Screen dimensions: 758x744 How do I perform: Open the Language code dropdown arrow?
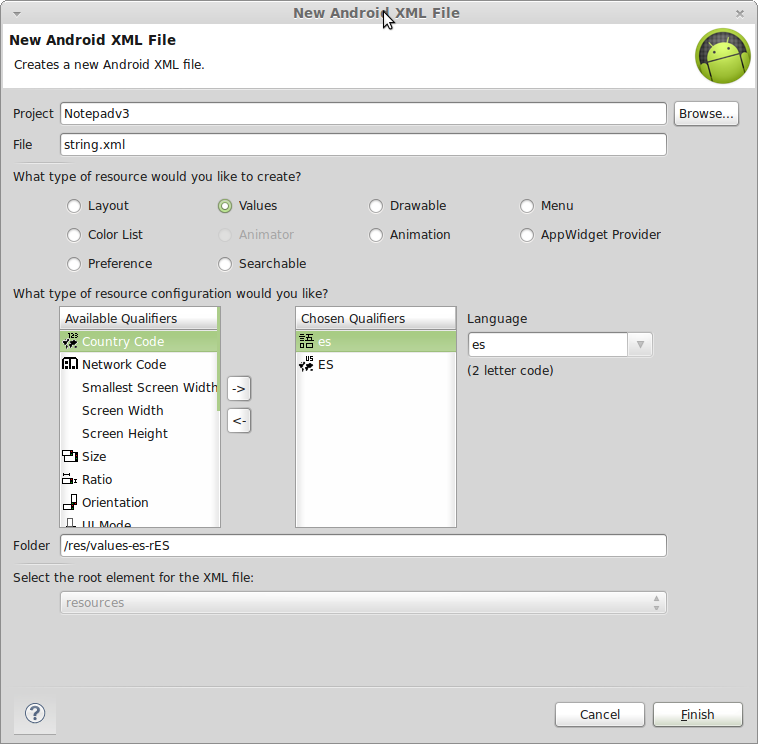(640, 345)
